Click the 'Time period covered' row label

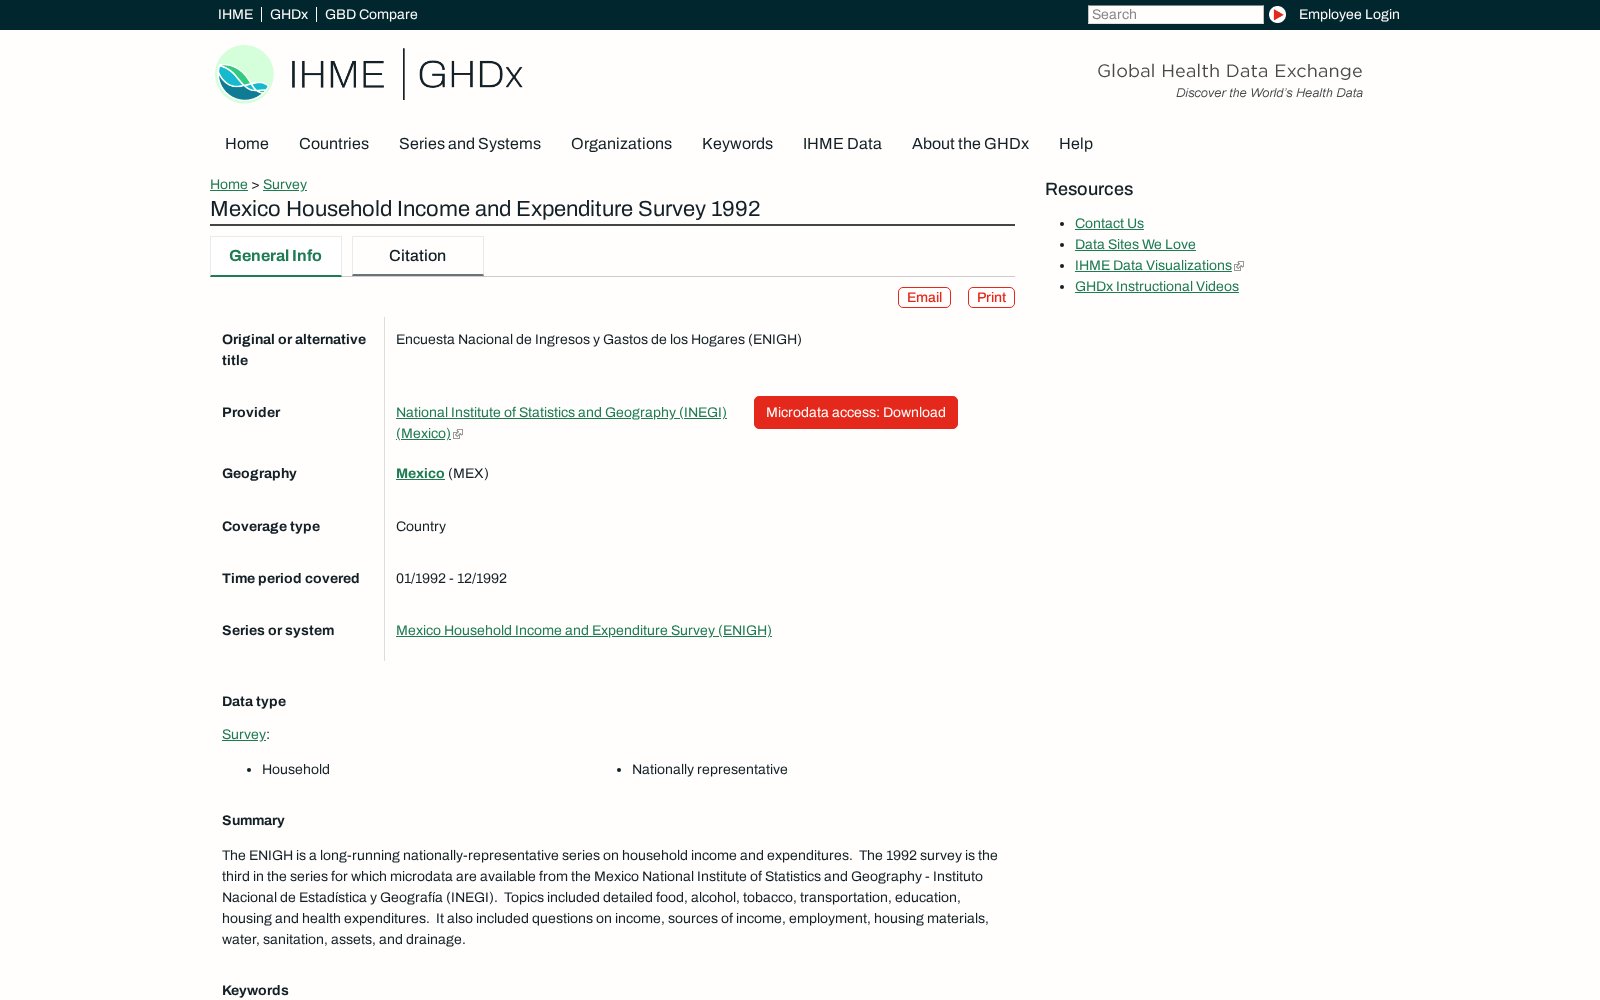(291, 578)
